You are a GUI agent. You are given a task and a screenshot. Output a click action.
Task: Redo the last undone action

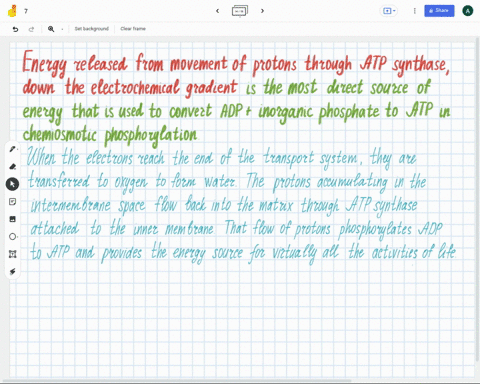click(31, 29)
